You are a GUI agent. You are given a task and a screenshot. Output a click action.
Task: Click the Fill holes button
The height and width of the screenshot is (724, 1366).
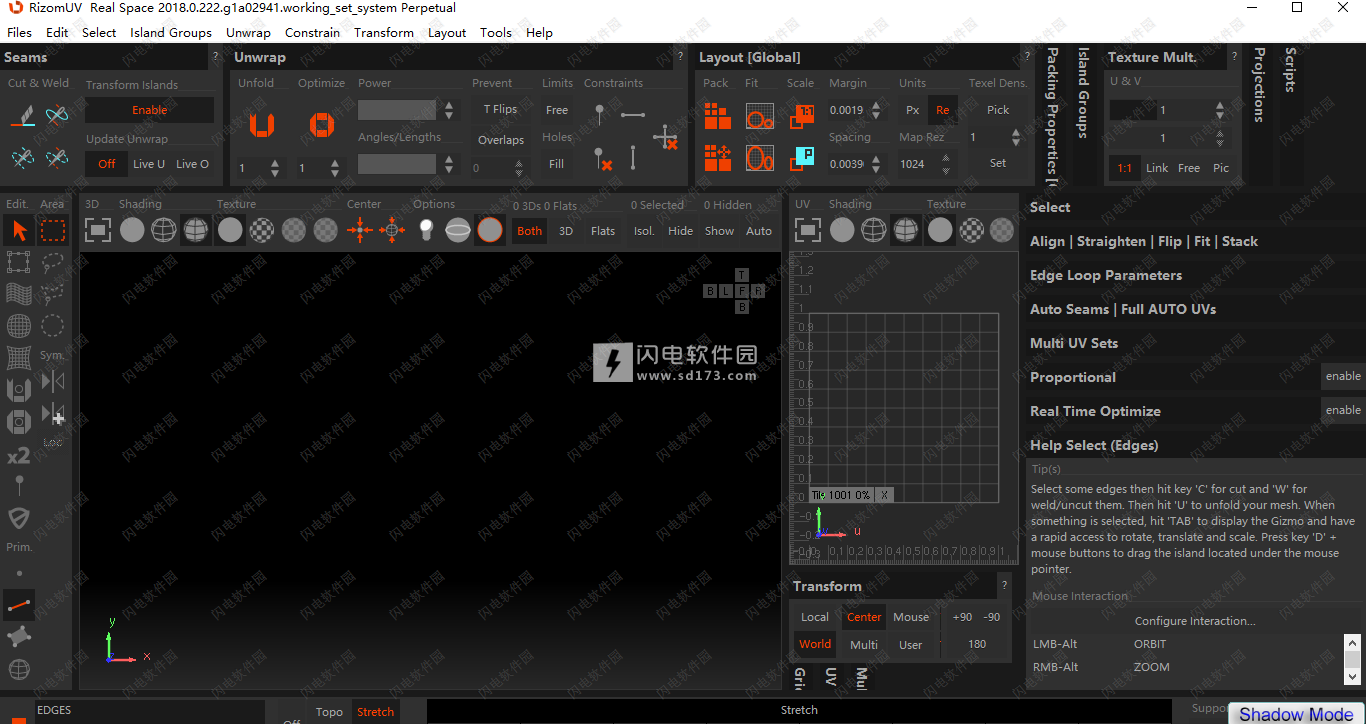pos(556,164)
